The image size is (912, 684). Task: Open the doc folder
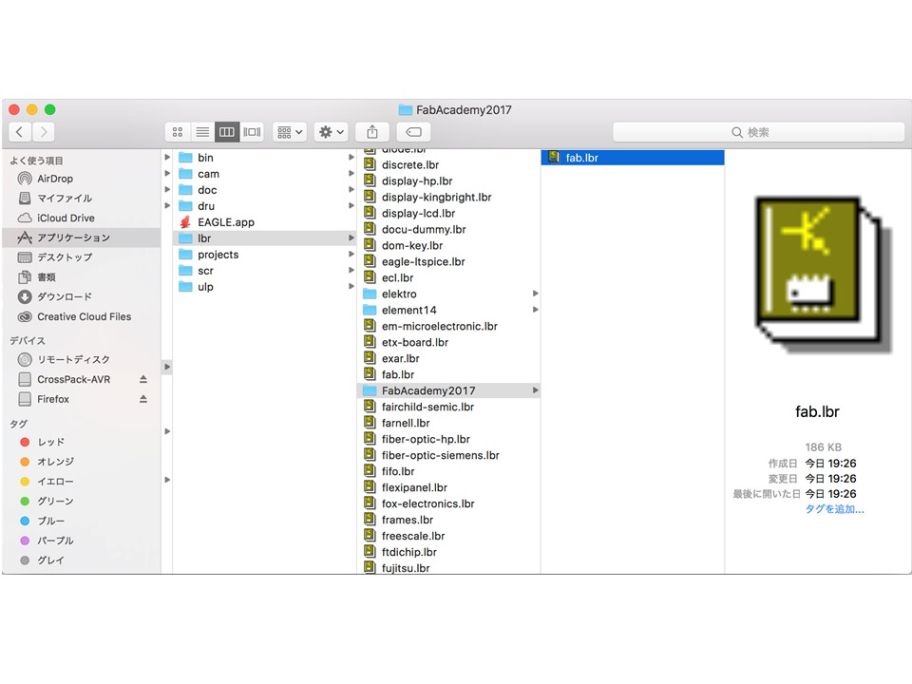pos(265,190)
